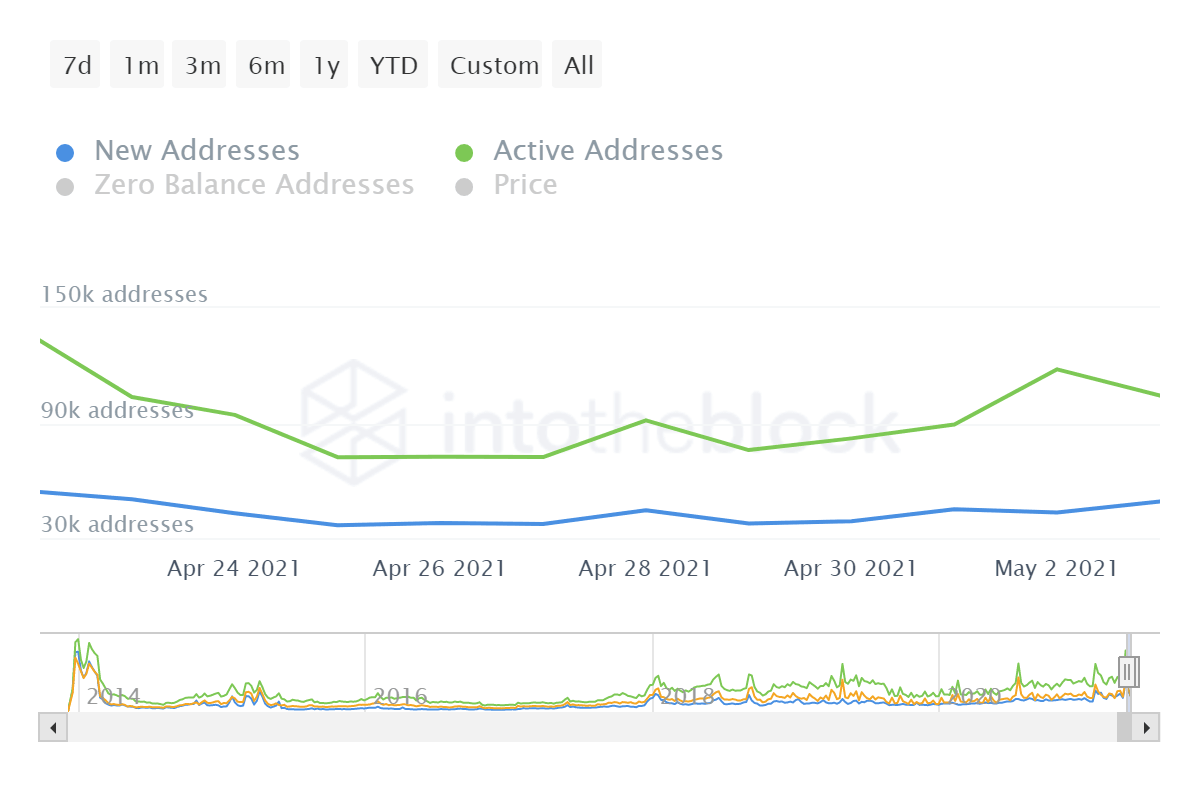1200x800 pixels.
Task: Hide the Active Addresses series label
Action: click(608, 151)
